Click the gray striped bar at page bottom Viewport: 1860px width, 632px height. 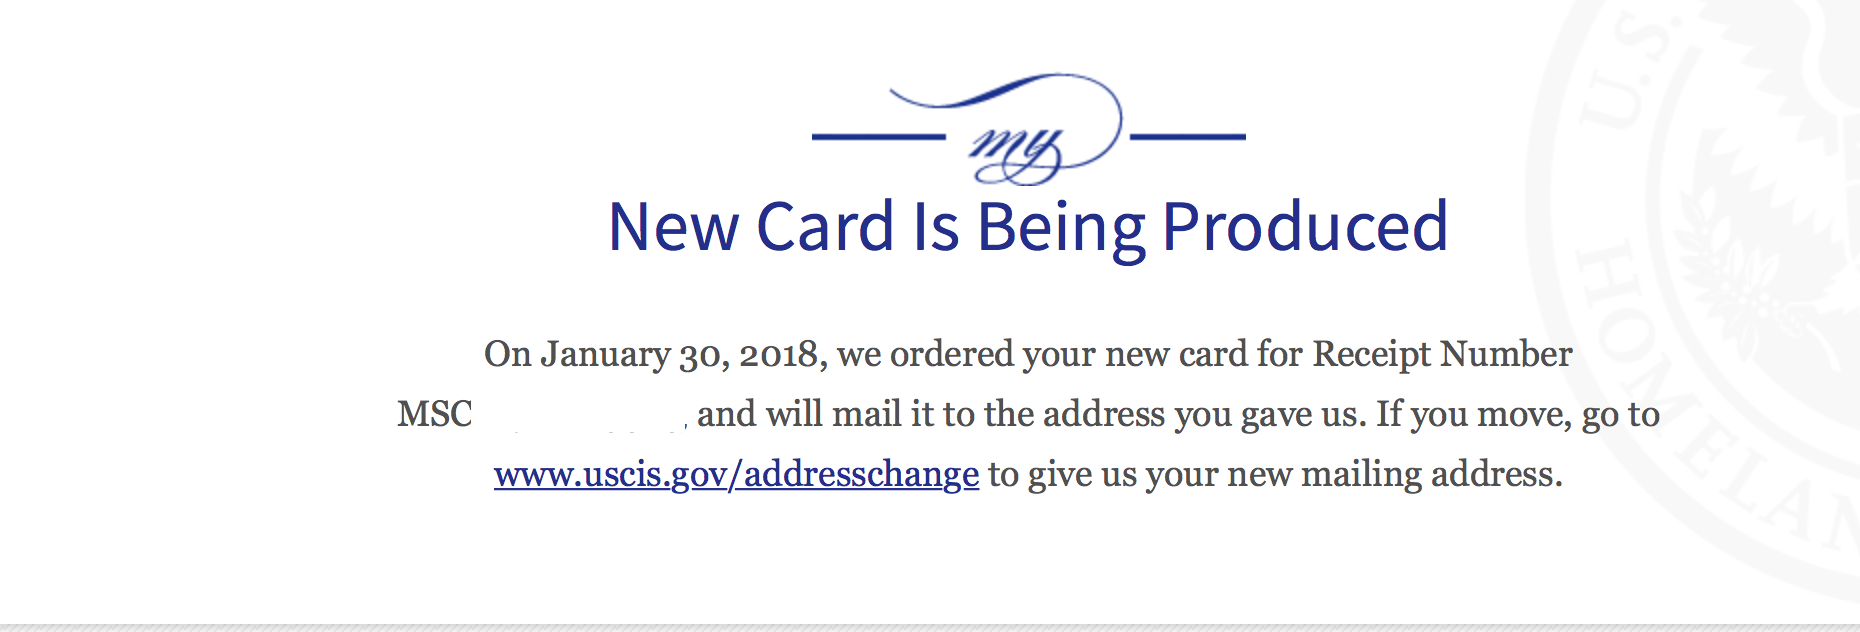pyautogui.click(x=930, y=627)
